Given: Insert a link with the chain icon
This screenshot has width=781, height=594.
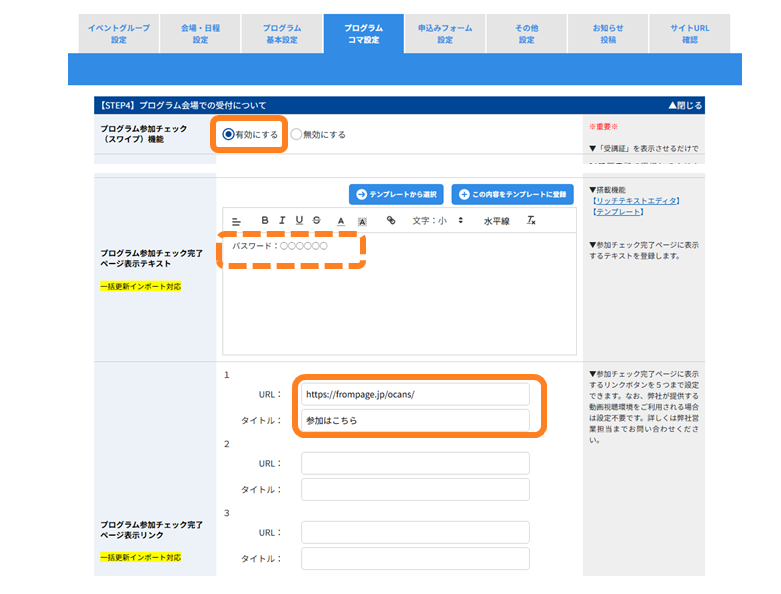Looking at the screenshot, I should 391,220.
